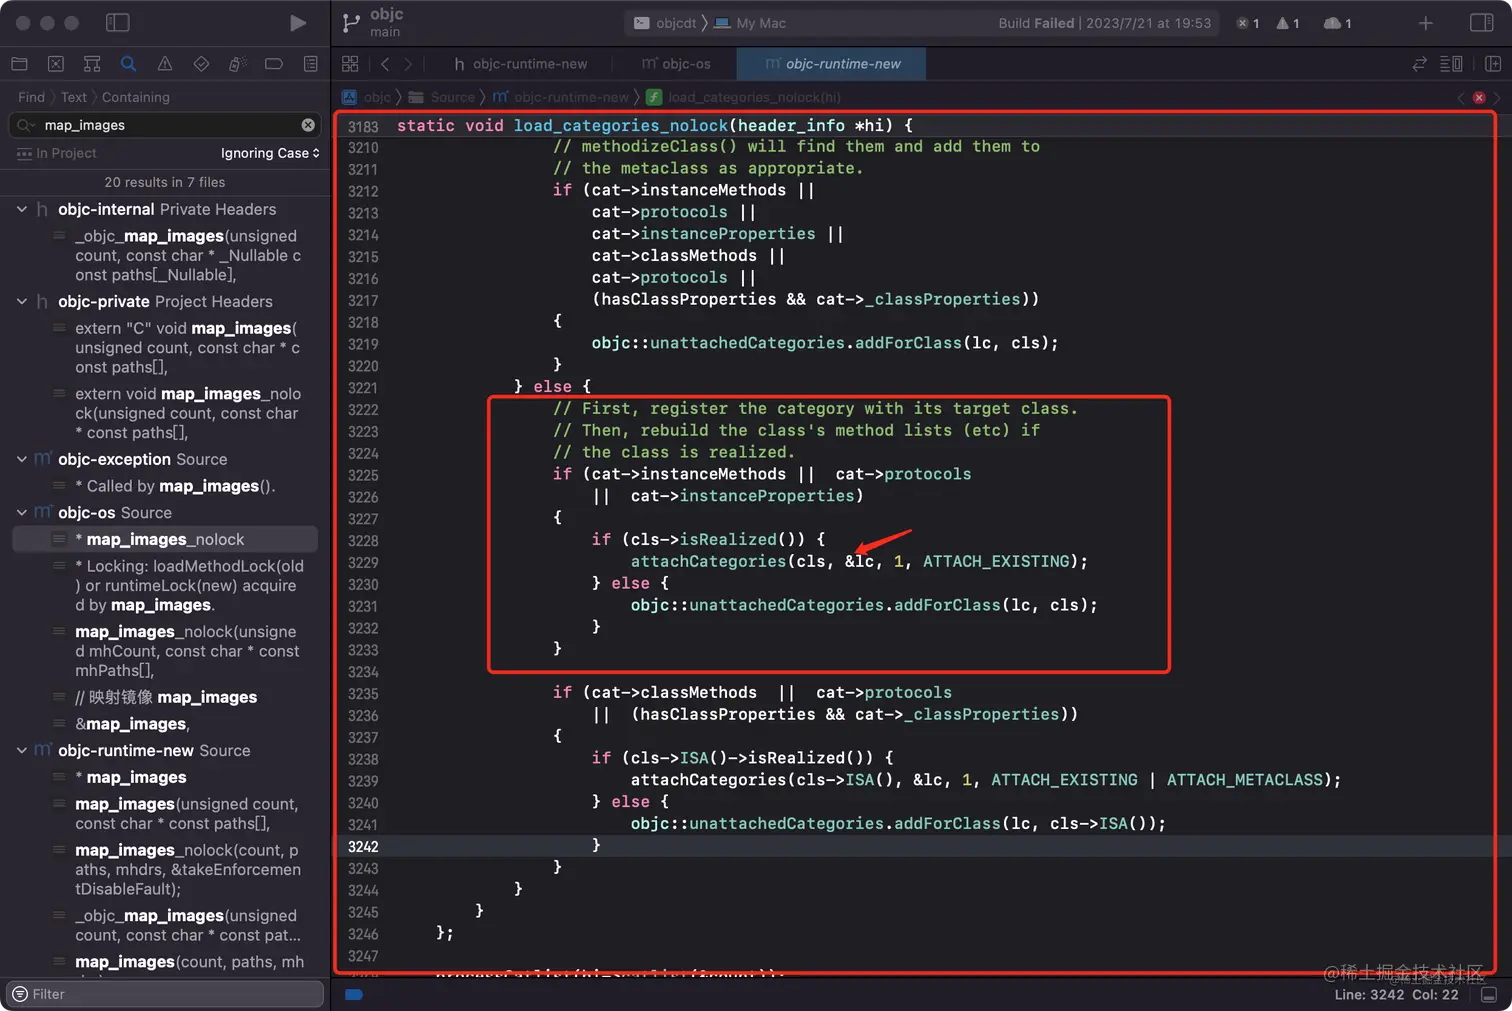Switch to the active objc-runtime-new source tab
This screenshot has width=1512, height=1011.
tap(832, 64)
